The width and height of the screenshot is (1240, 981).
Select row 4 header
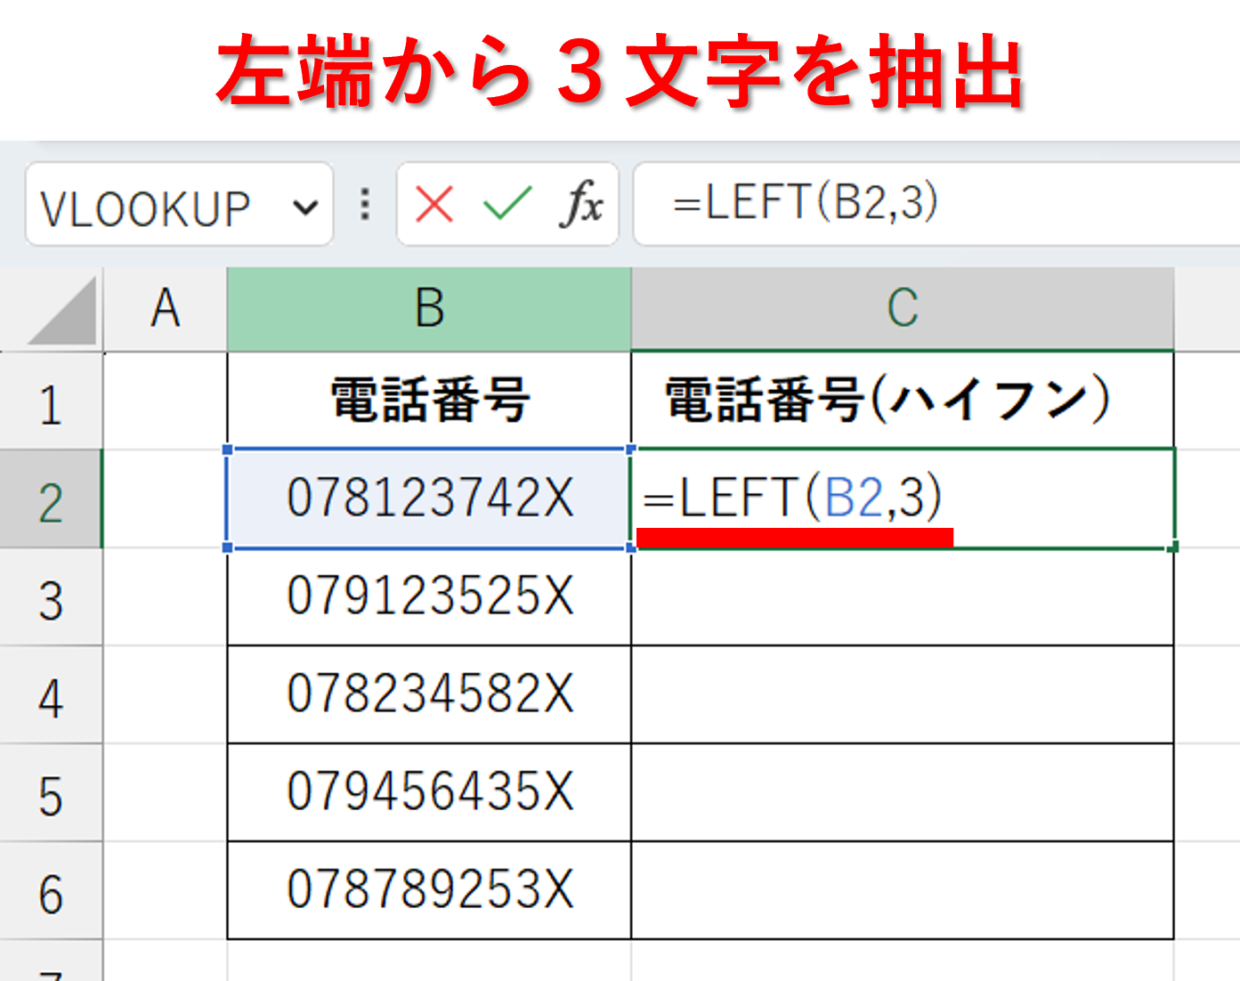click(x=51, y=695)
